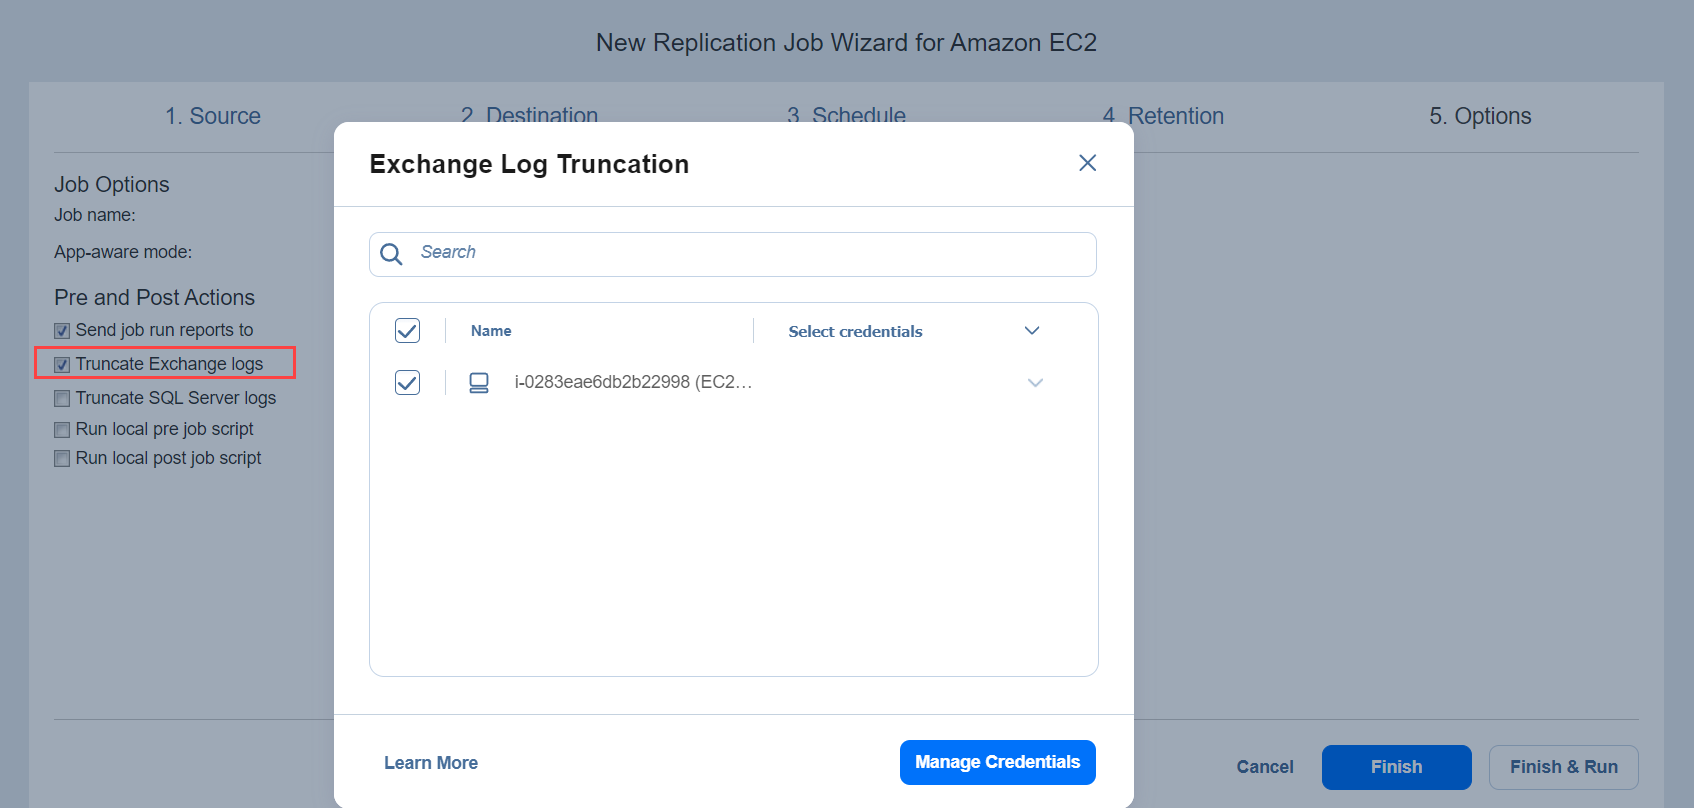
Task: Open the Select credentials header dropdown
Action: [1032, 331]
